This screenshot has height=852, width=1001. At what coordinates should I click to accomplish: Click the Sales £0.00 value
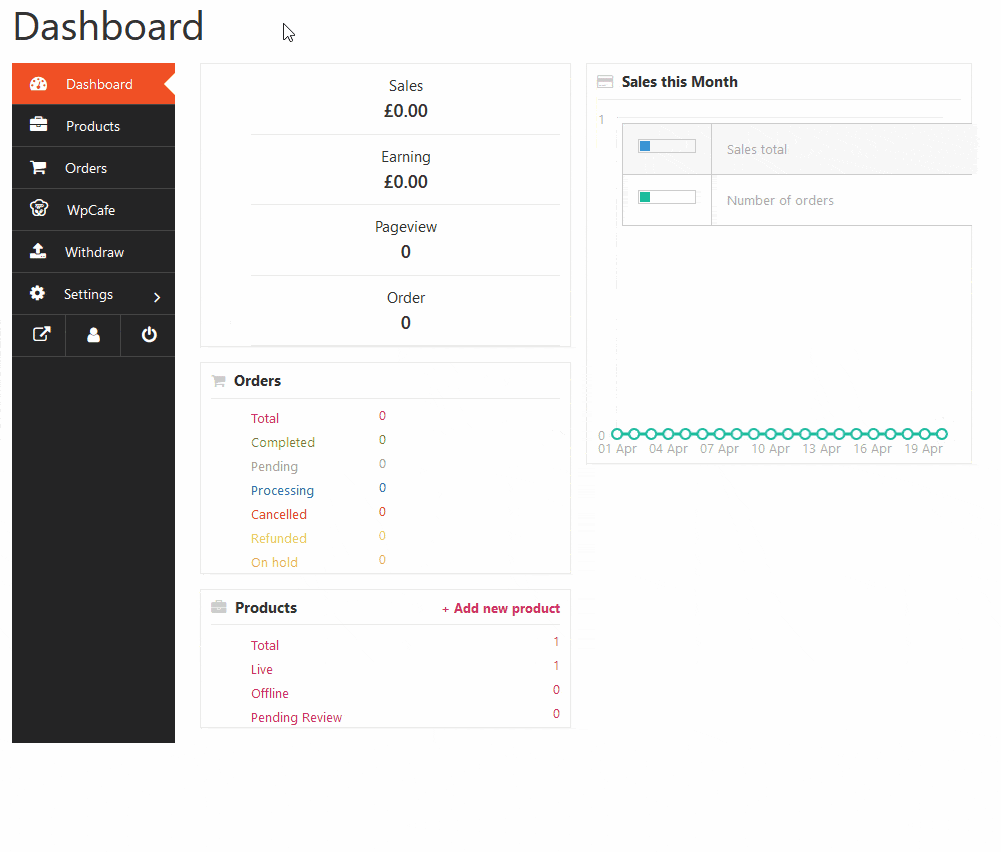406,111
